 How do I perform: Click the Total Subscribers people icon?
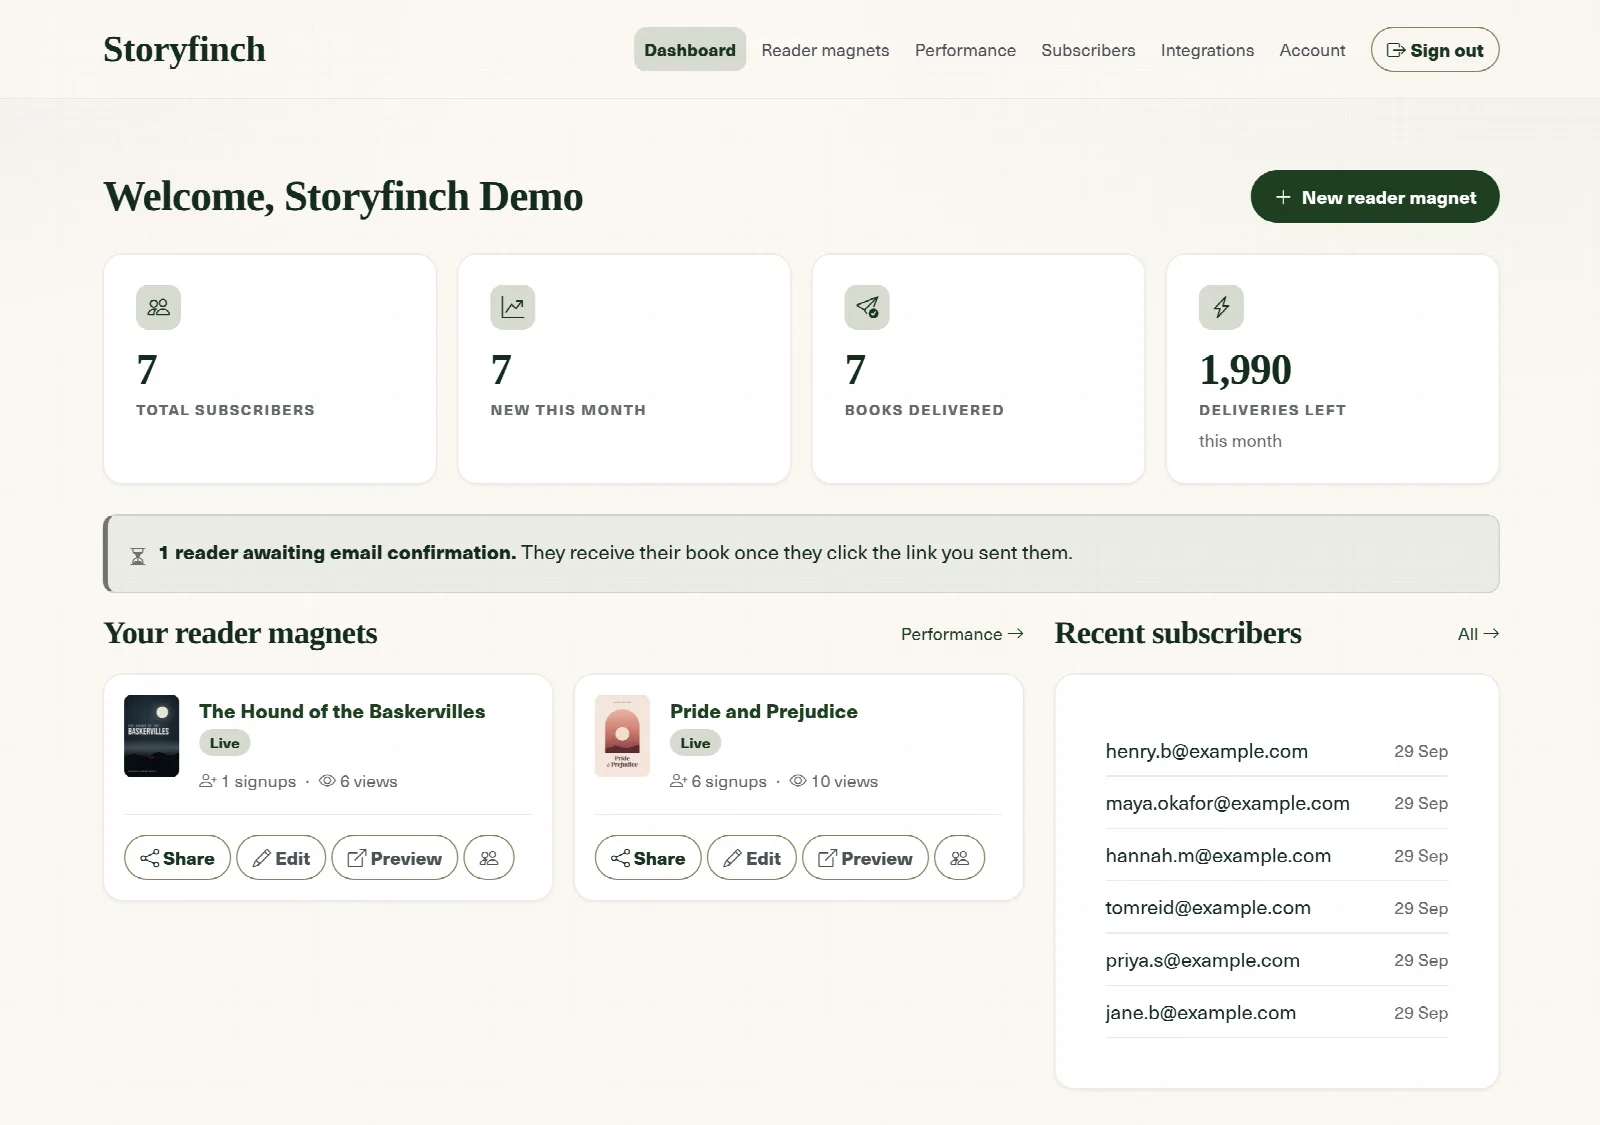click(158, 307)
